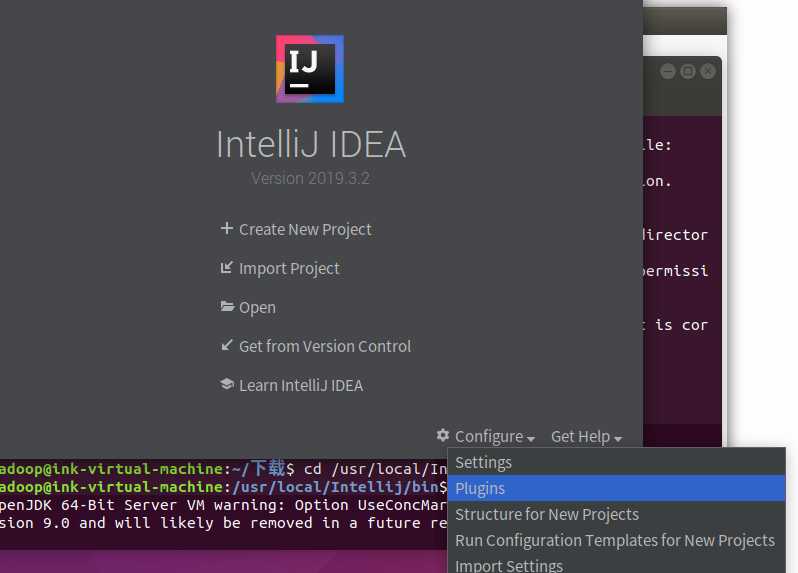Maximize the background terminal window
This screenshot has width=798, height=573.
(x=688, y=71)
